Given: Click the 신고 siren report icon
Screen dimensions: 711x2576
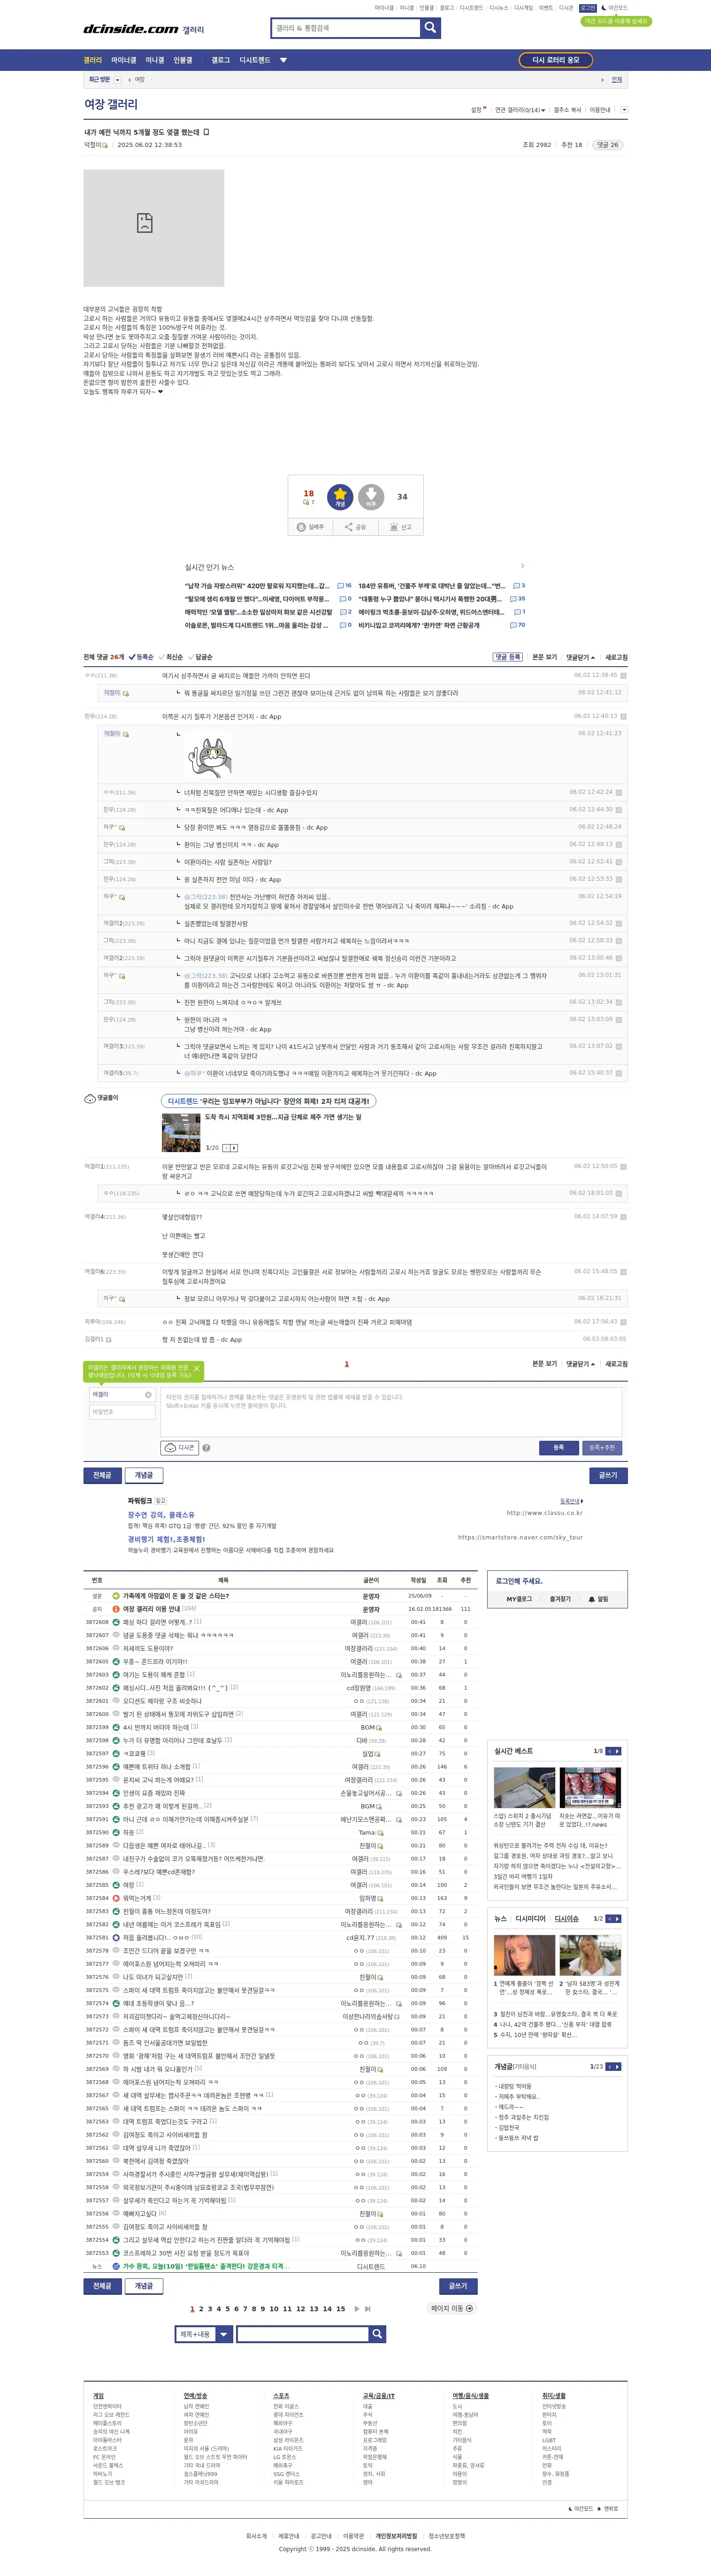Looking at the screenshot, I should point(394,527).
